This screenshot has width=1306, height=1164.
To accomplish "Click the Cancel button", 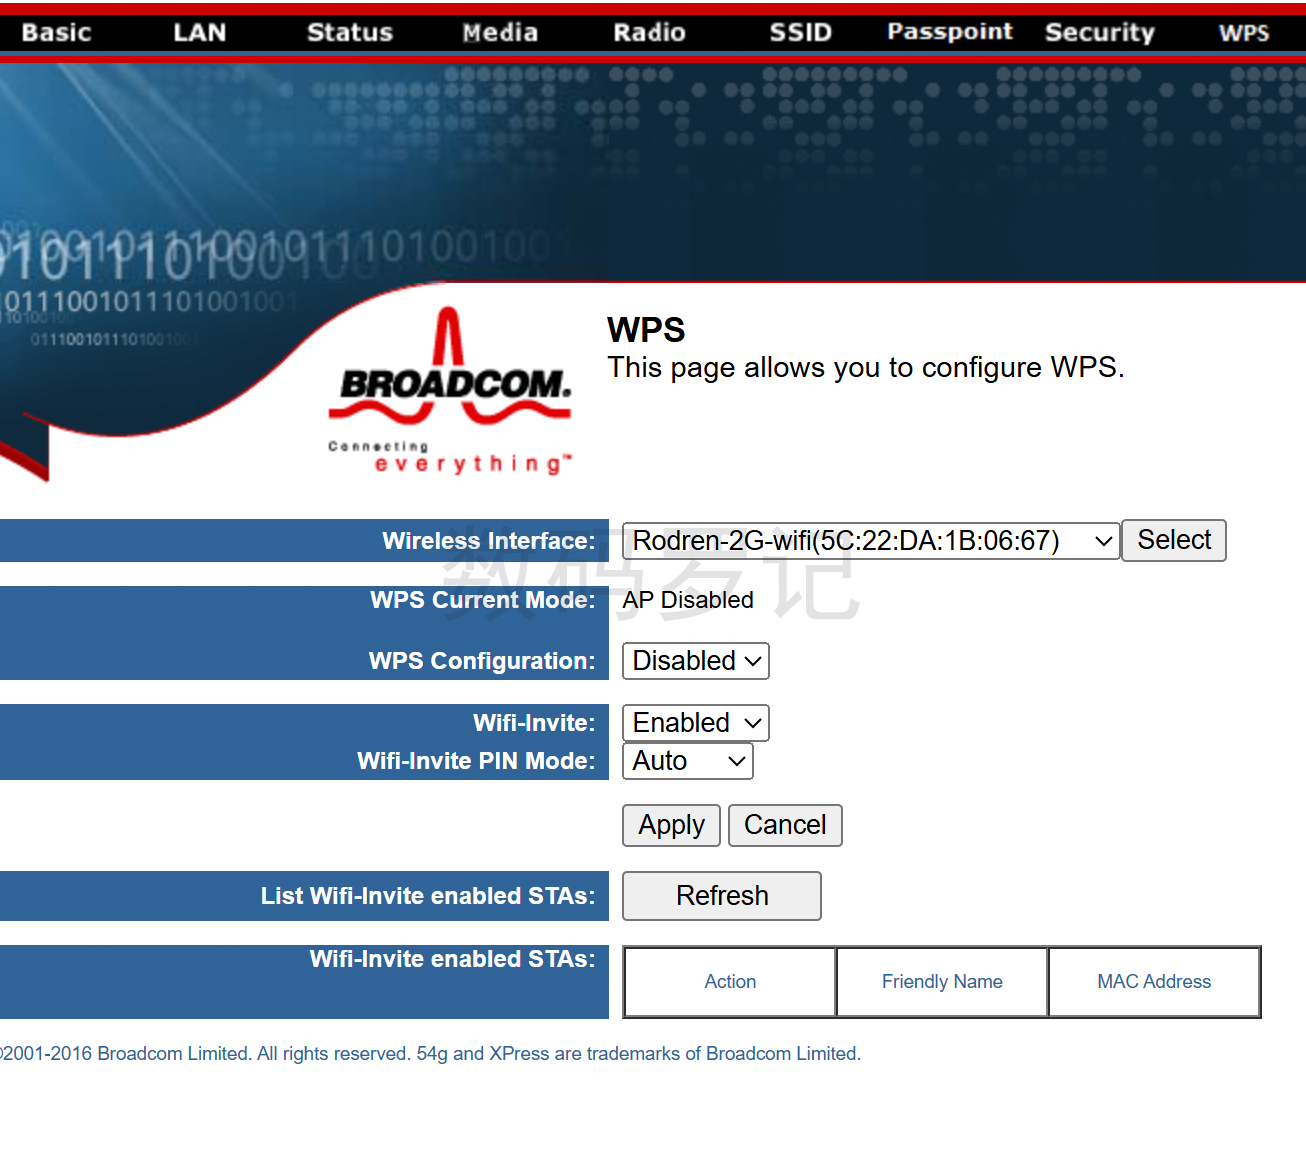I will pos(785,826).
